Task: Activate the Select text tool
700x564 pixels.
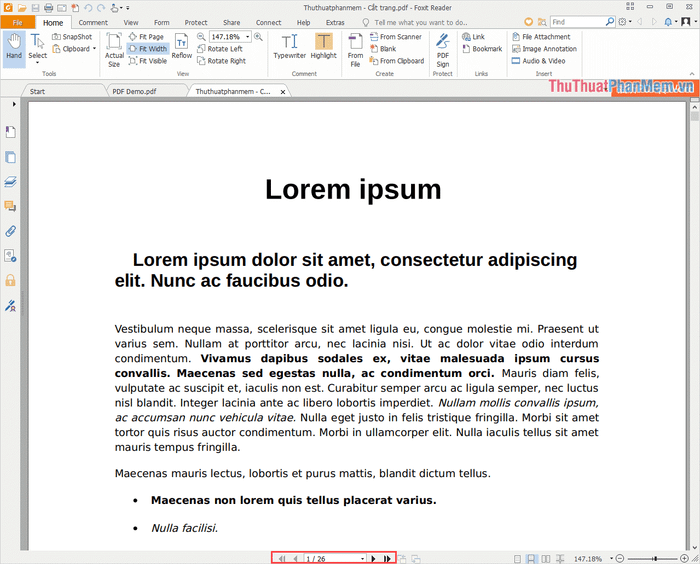Action: [38, 47]
